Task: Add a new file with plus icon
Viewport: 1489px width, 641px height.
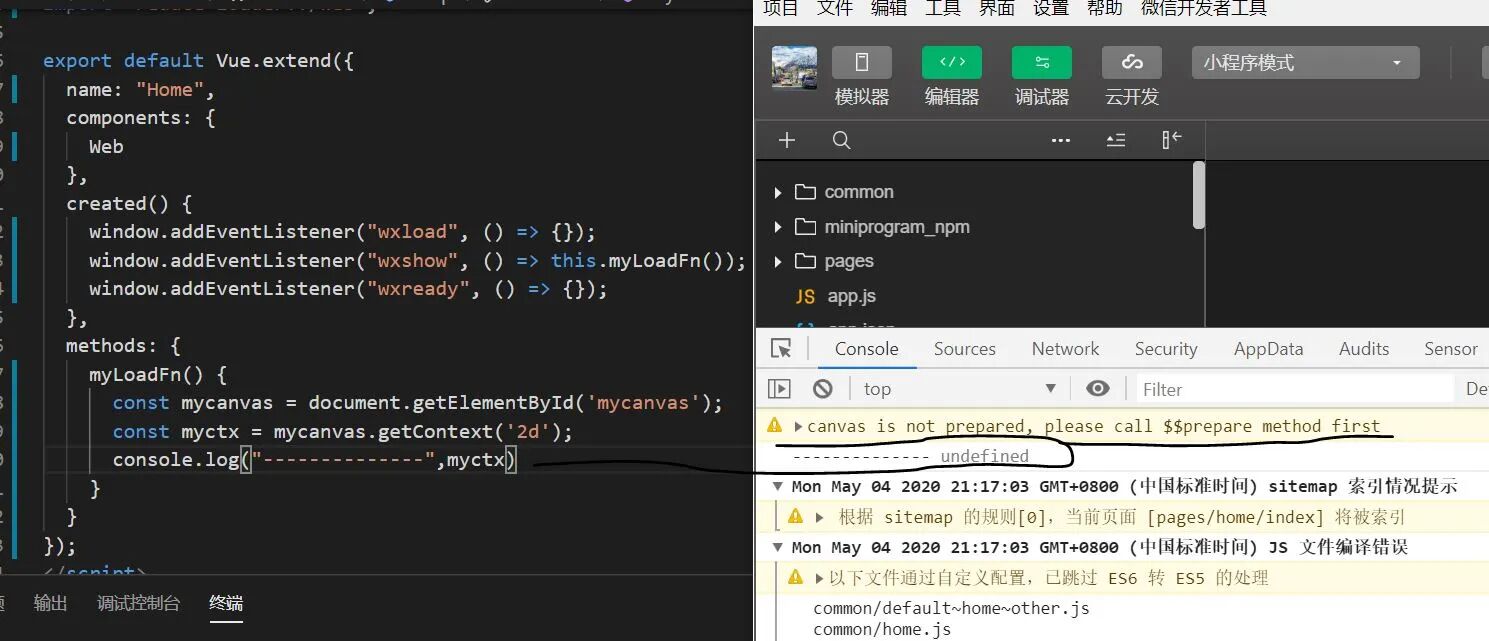Action: [787, 140]
